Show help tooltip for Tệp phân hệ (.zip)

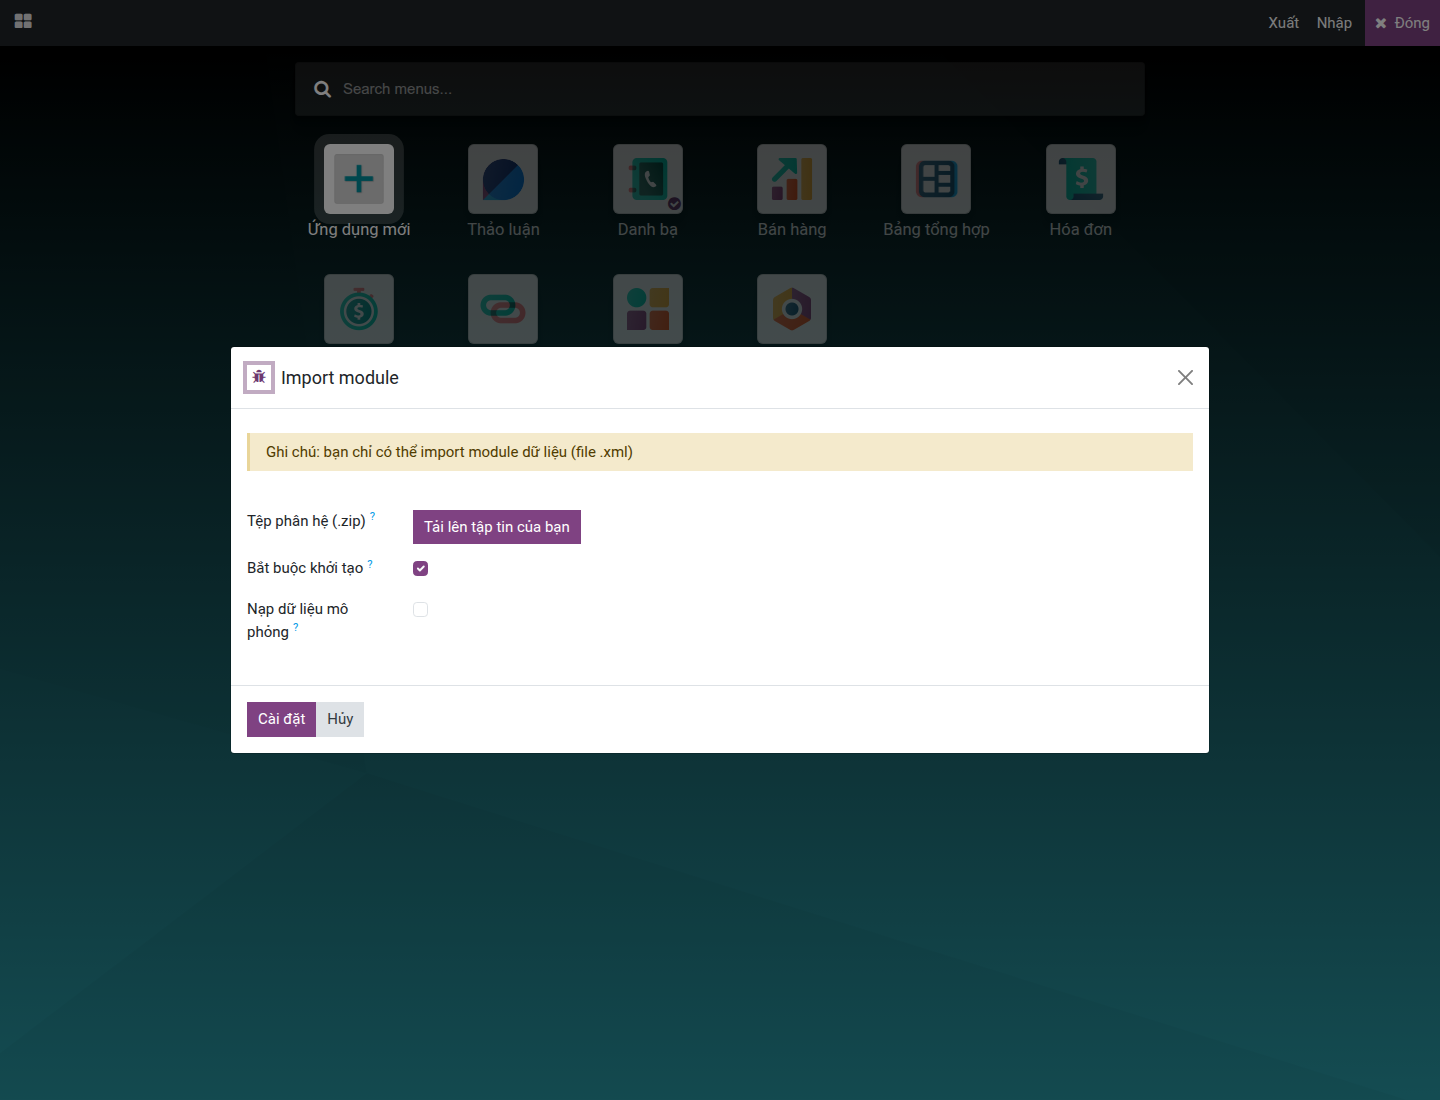click(373, 516)
